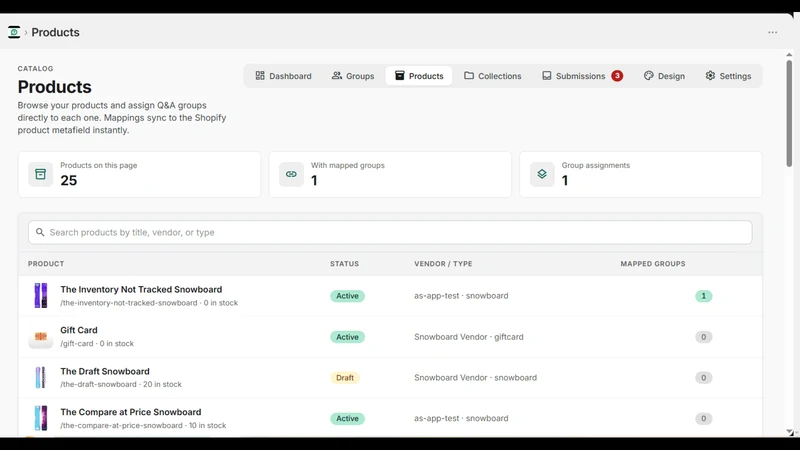Click Gift Card mapped groups count 0

704,337
